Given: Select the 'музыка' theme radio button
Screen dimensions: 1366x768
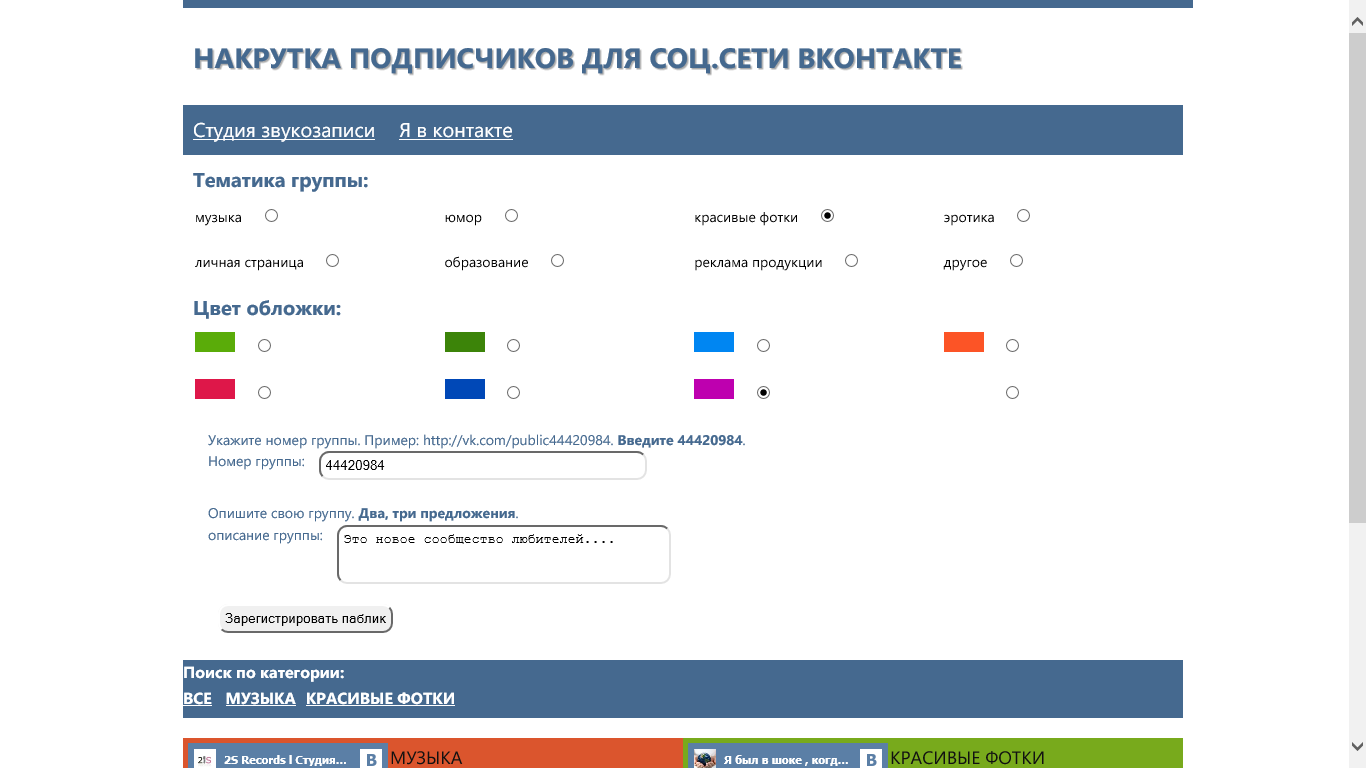Looking at the screenshot, I should pyautogui.click(x=271, y=216).
